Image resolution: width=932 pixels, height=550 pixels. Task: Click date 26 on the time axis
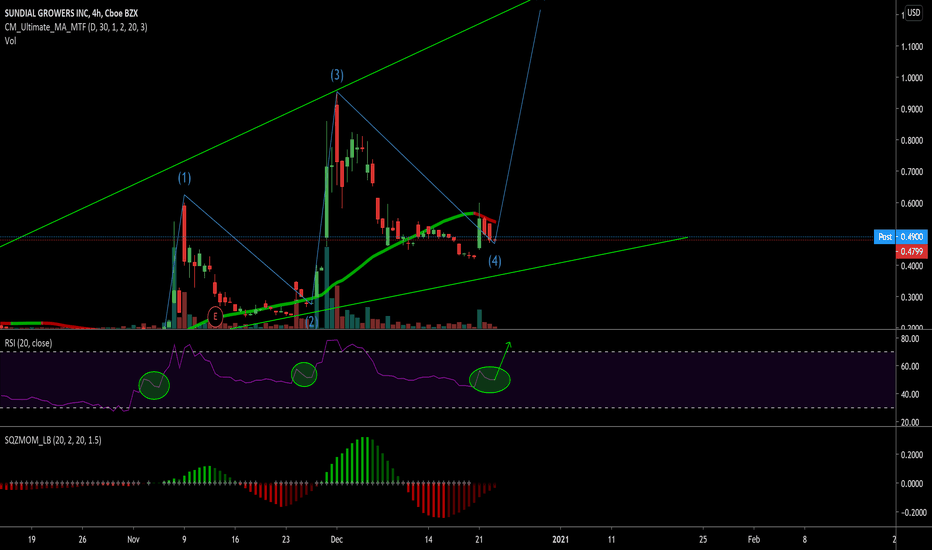[82, 539]
